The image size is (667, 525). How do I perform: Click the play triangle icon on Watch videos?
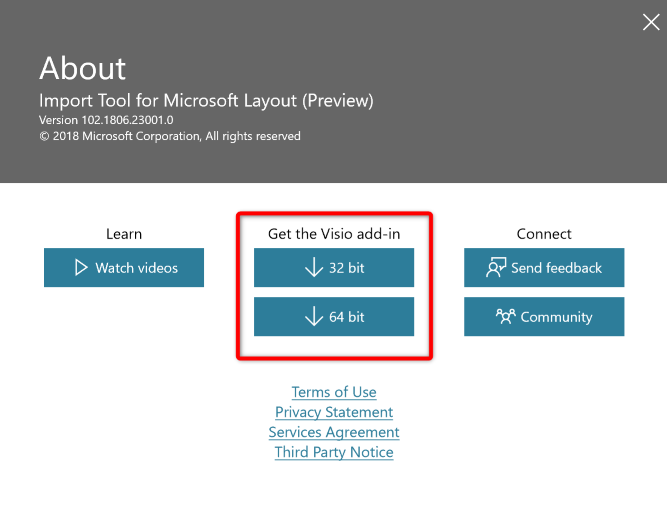point(81,268)
